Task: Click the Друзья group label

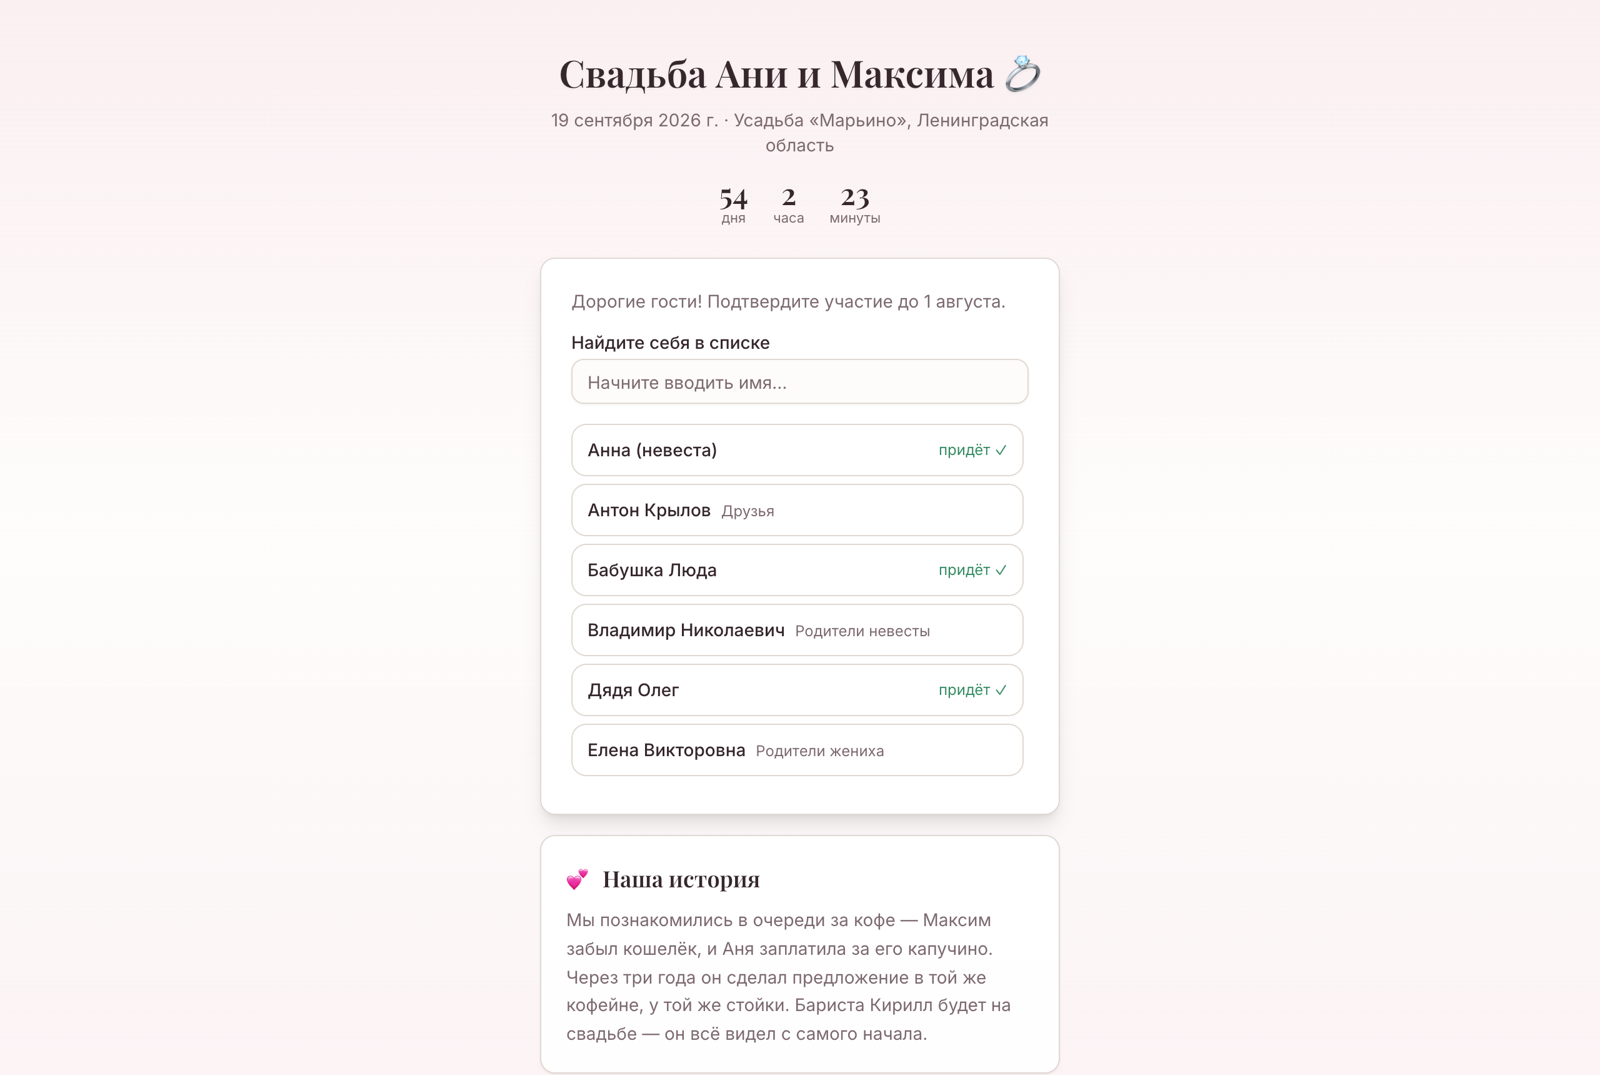Action: [748, 511]
